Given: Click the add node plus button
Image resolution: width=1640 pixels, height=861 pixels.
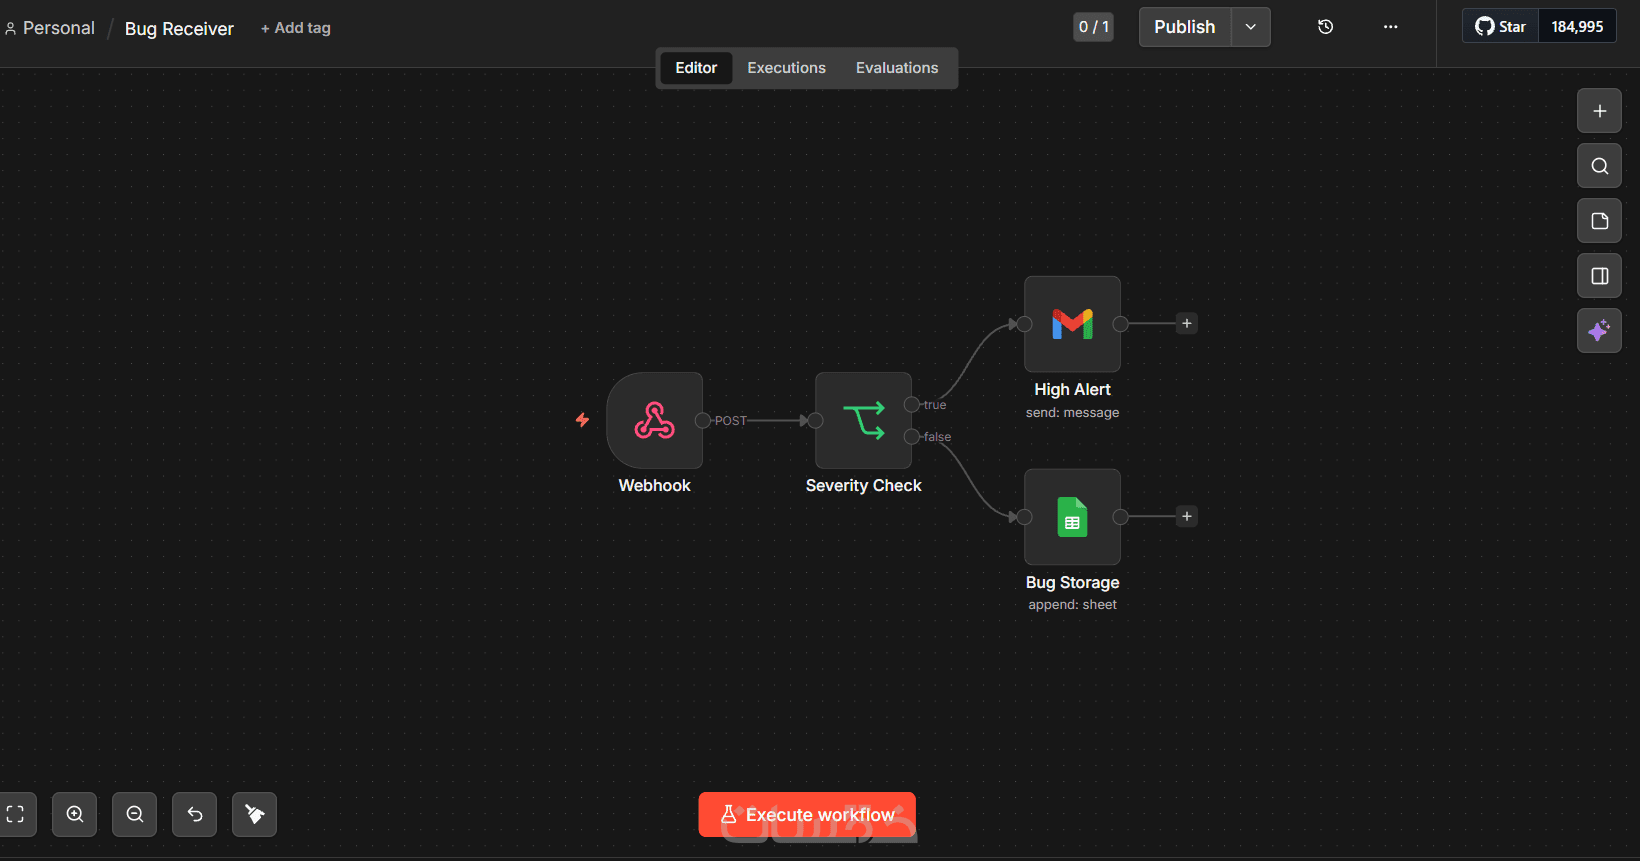Looking at the screenshot, I should (1599, 111).
